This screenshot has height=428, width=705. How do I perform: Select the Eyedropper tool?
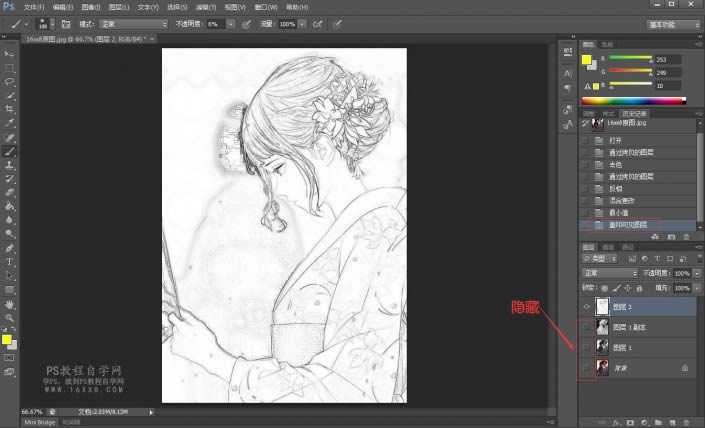pyautogui.click(x=9, y=123)
